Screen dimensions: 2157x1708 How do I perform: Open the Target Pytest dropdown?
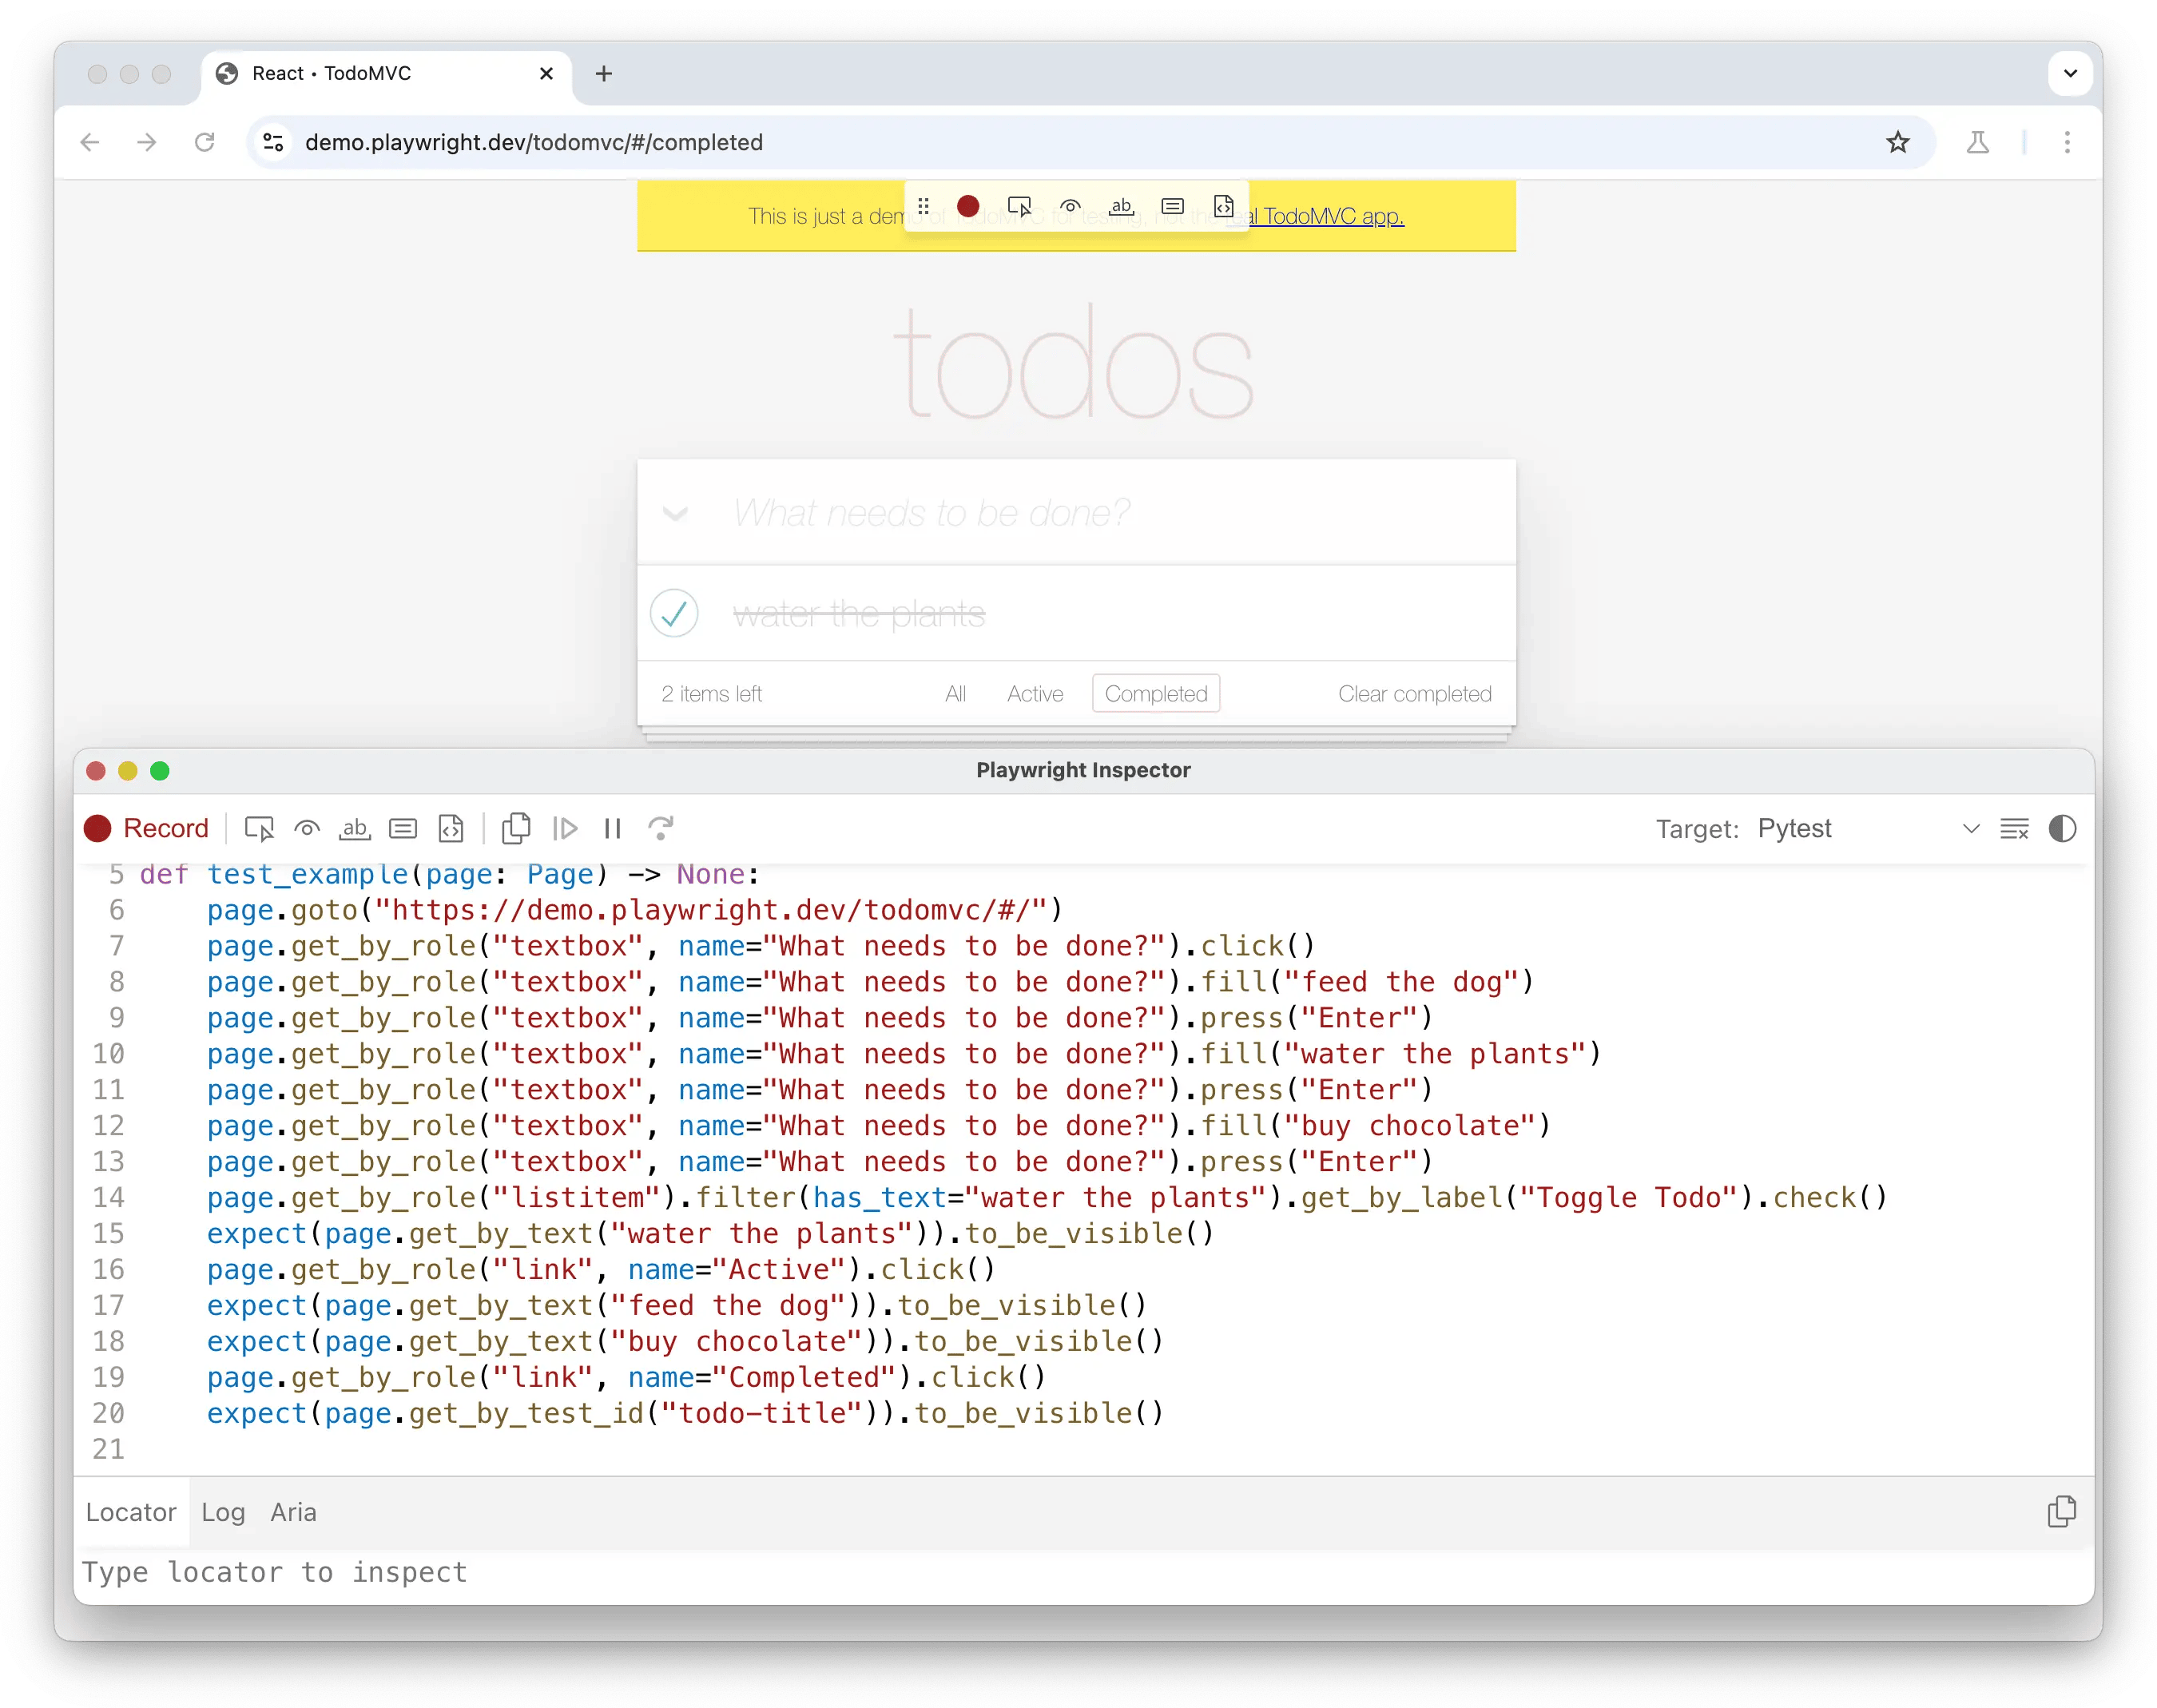pyautogui.click(x=1867, y=829)
